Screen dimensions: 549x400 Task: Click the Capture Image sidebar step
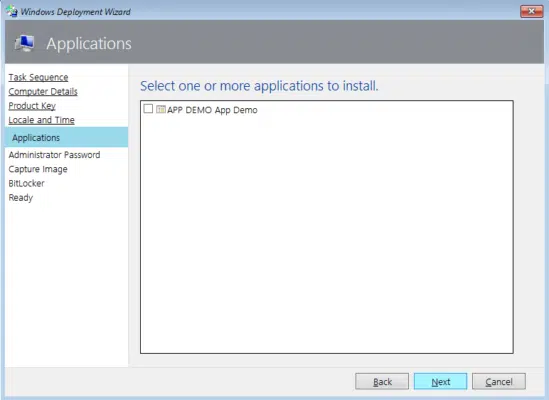(38, 169)
